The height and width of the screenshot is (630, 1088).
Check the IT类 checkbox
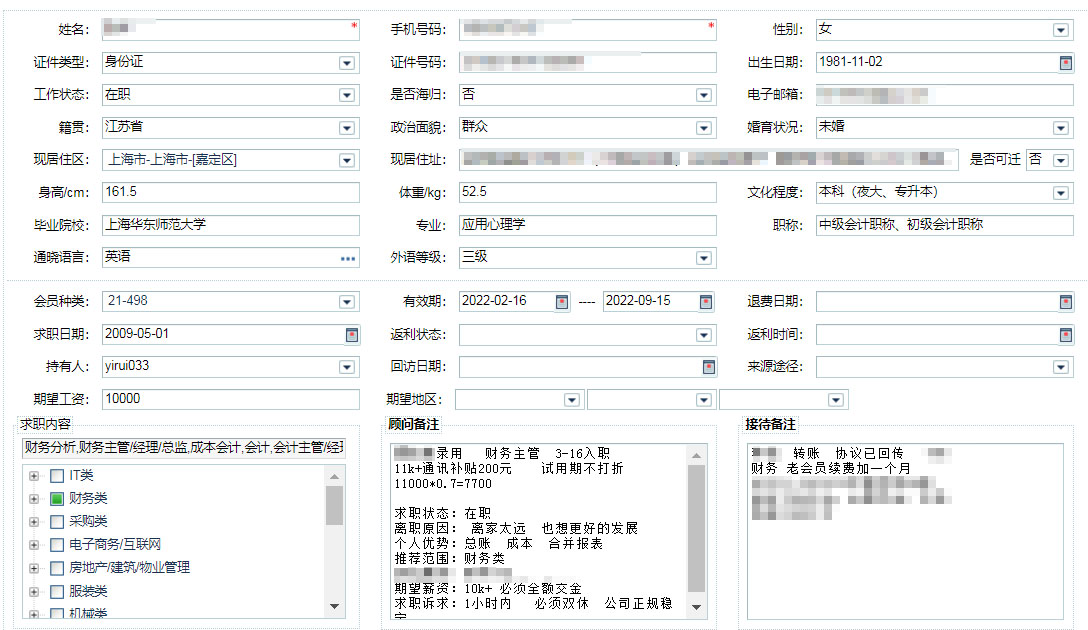coord(58,476)
